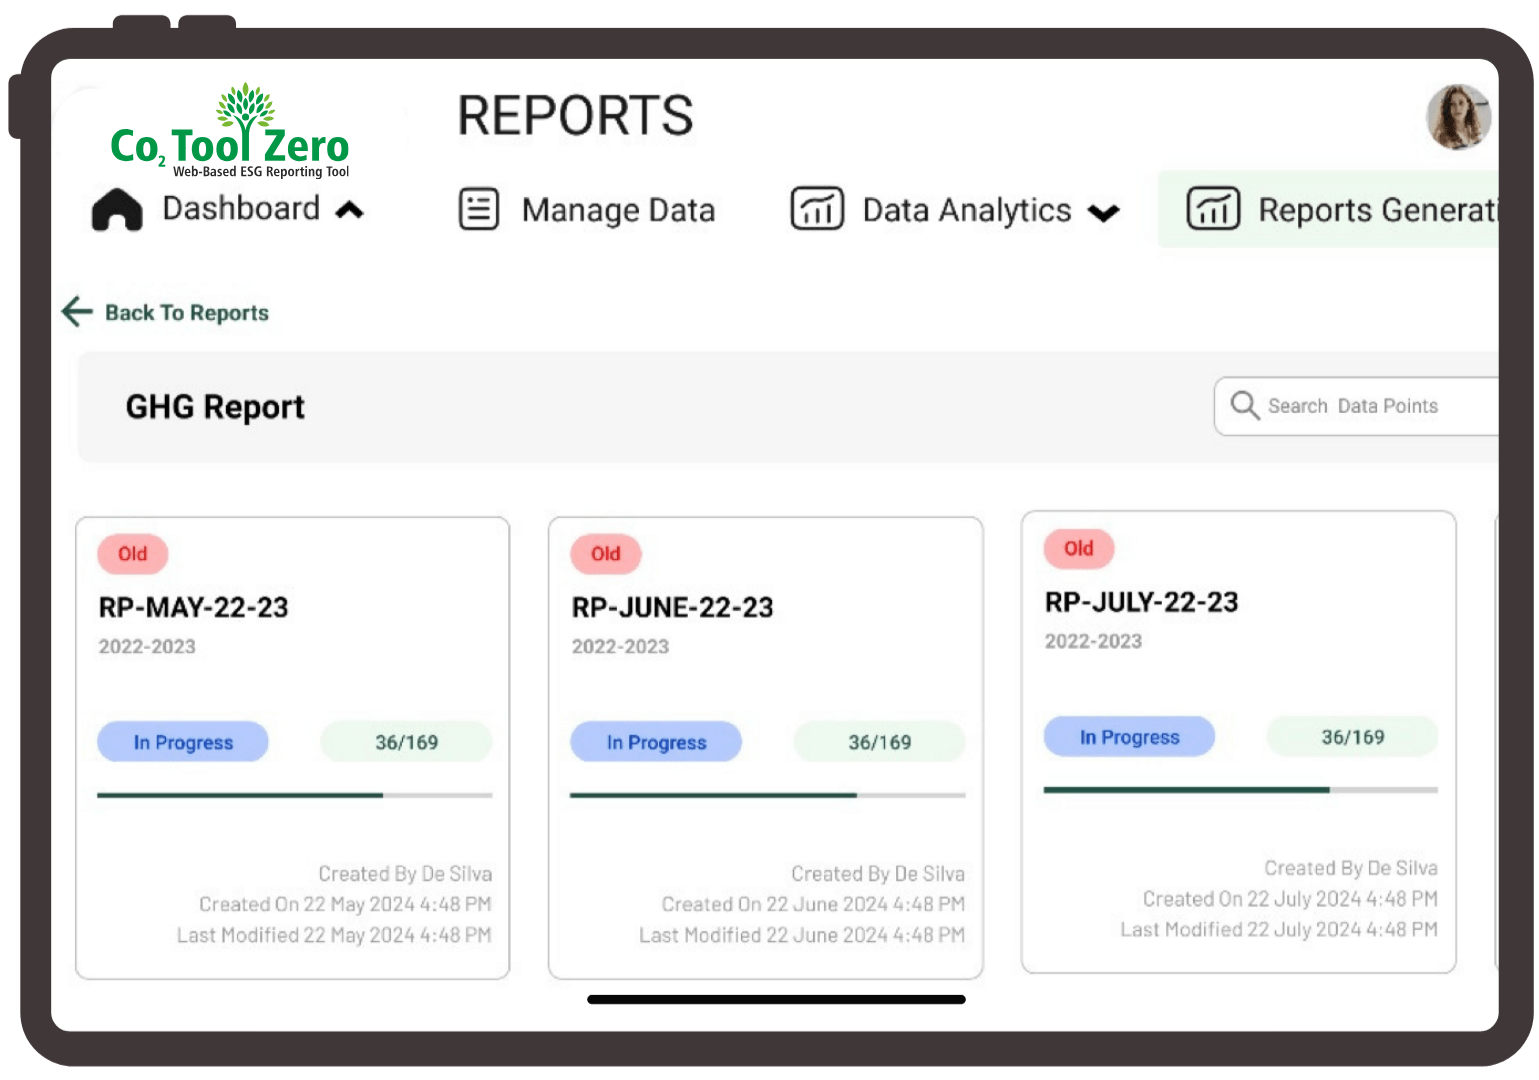This screenshot has width=1539, height=1080.
Task: Click Created On 22 May 2024 text
Action: tap(345, 904)
